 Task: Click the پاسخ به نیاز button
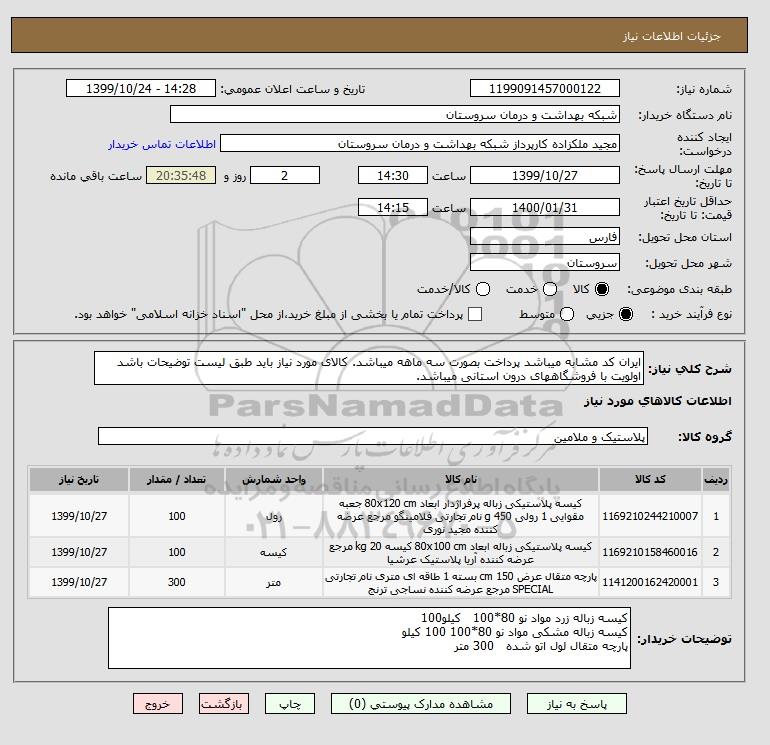point(577,704)
